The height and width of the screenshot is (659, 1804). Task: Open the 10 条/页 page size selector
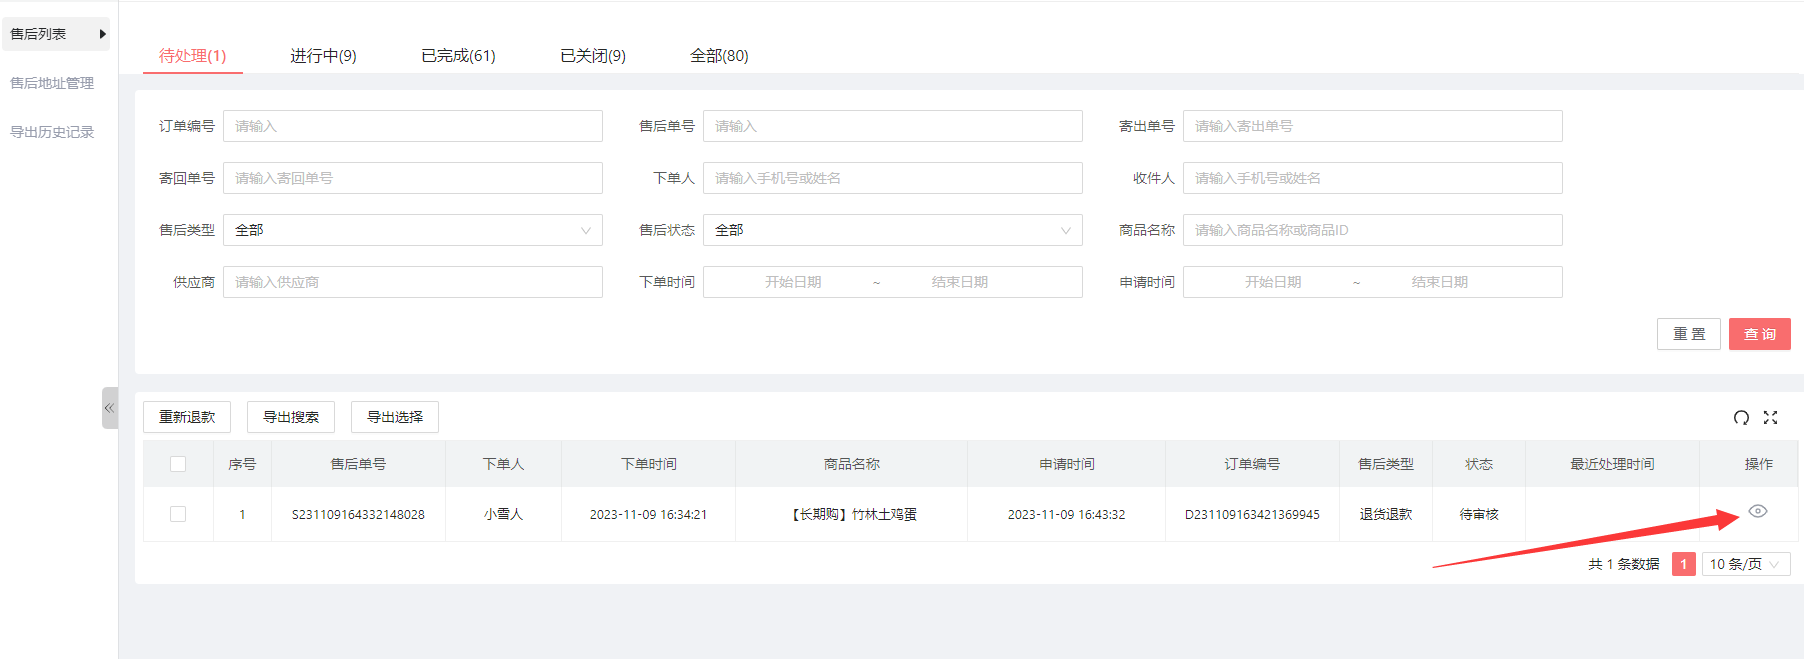1745,564
